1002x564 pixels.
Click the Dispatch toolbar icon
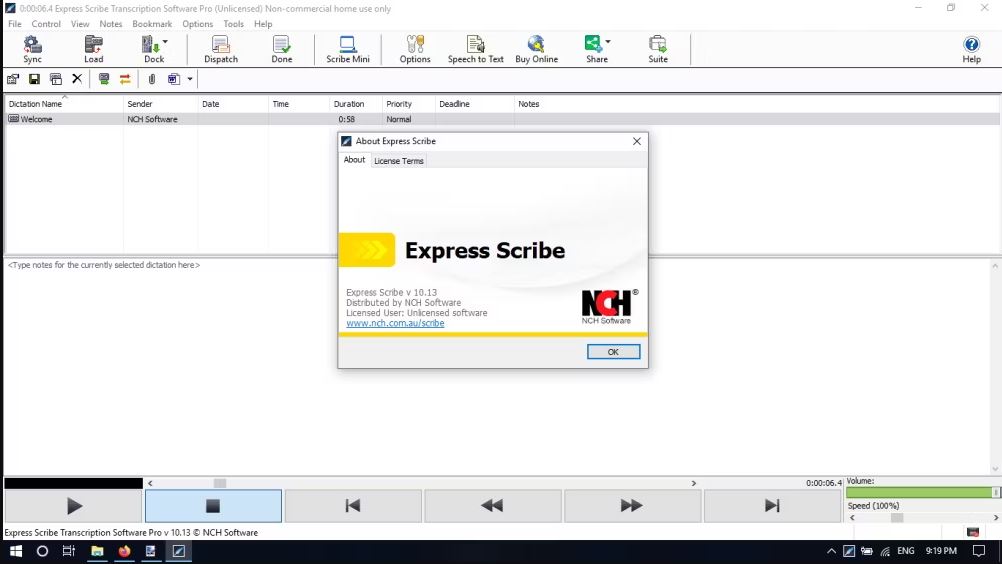pyautogui.click(x=220, y=49)
